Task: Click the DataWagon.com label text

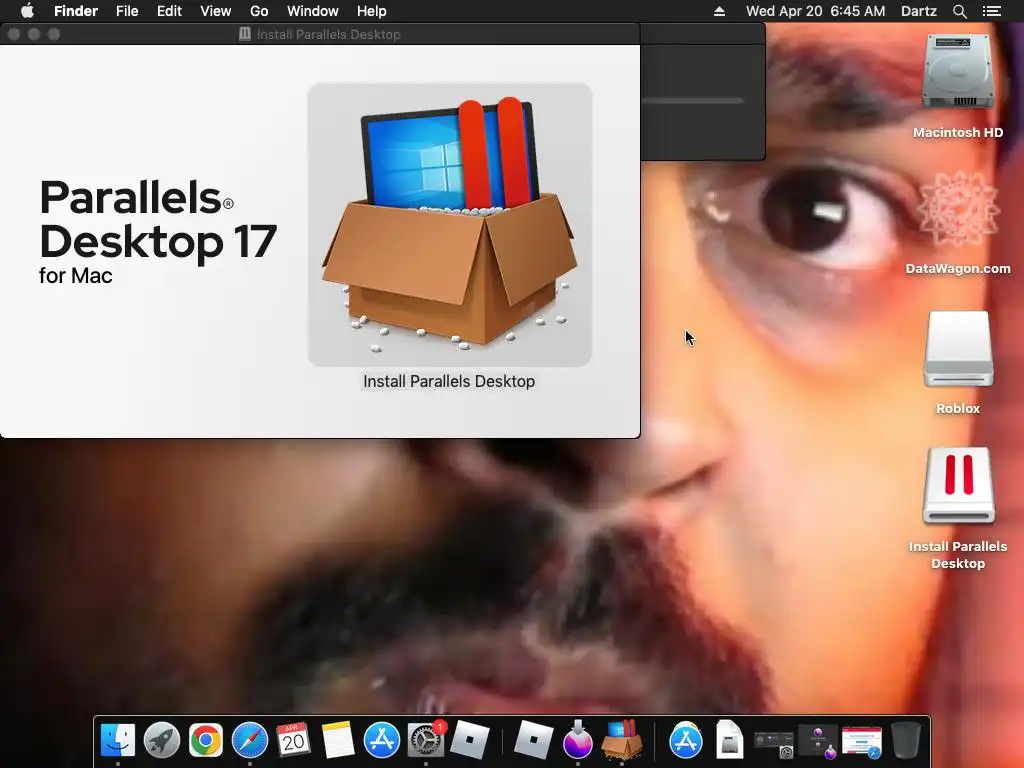Action: point(958,268)
